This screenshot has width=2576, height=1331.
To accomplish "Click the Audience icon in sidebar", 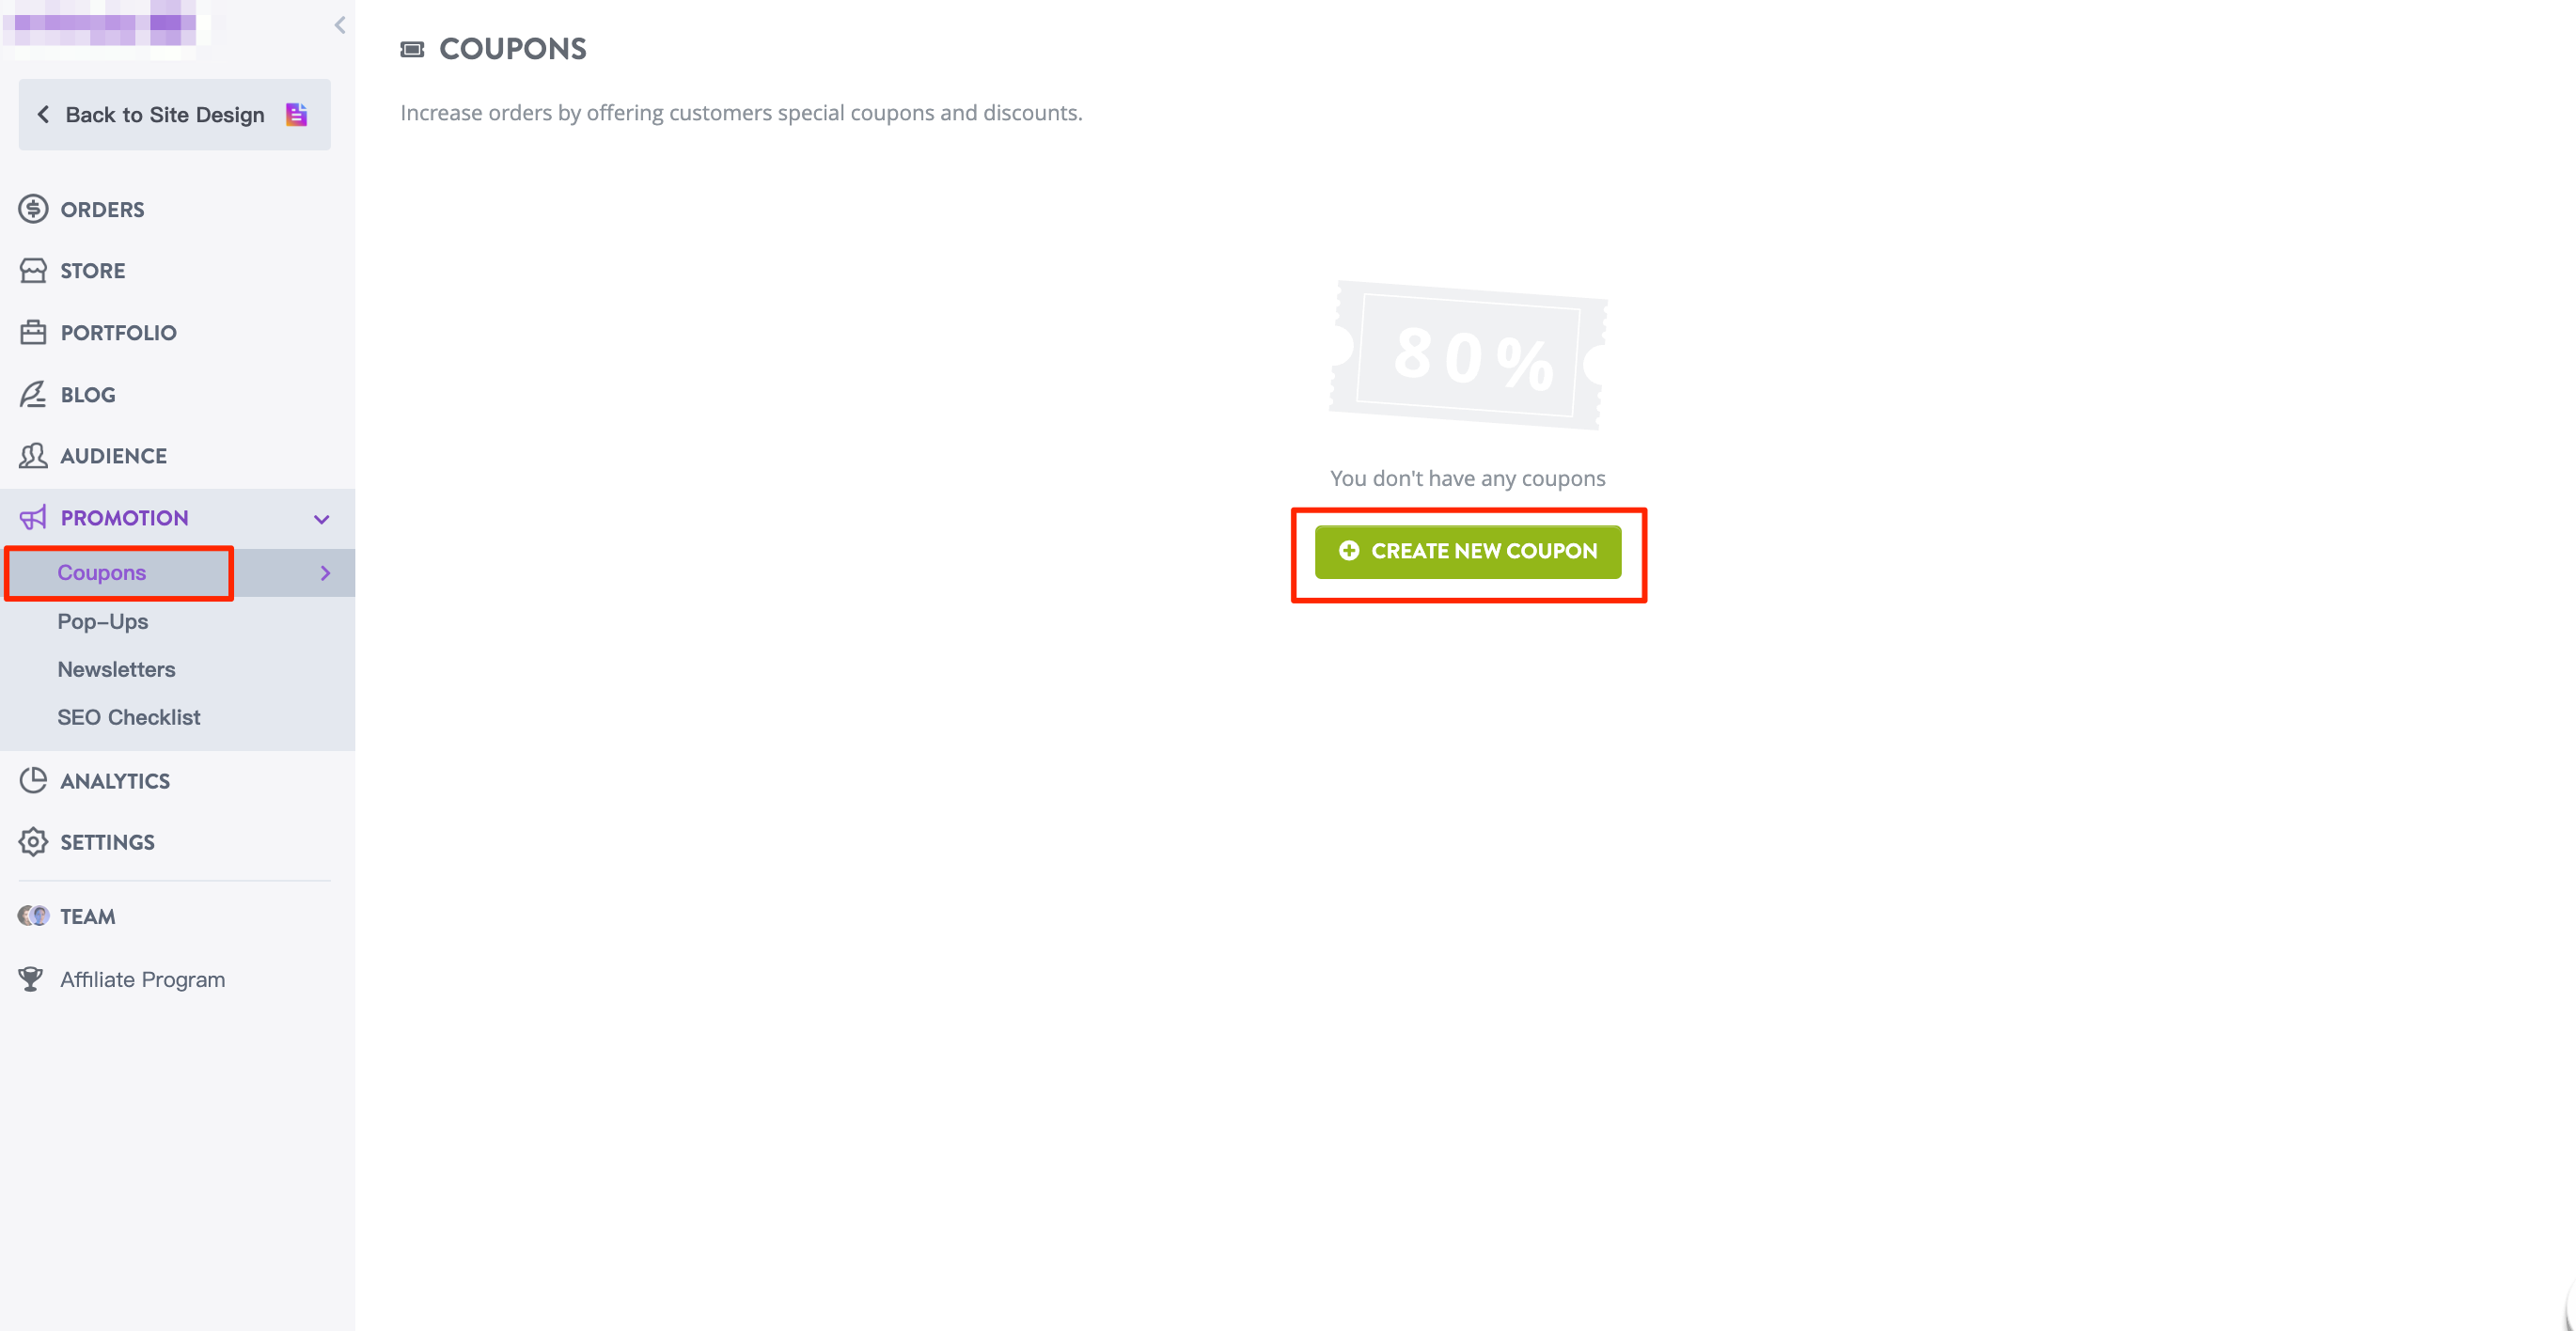I will point(32,455).
